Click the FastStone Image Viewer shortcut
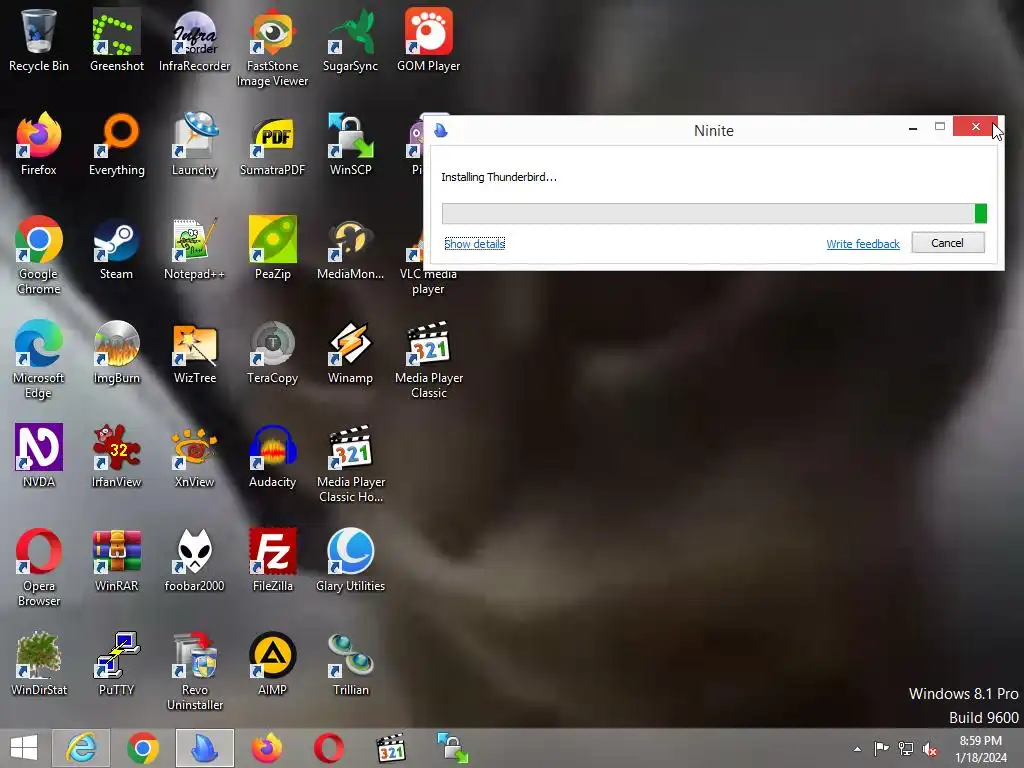This screenshot has height=768, width=1024. [x=272, y=47]
